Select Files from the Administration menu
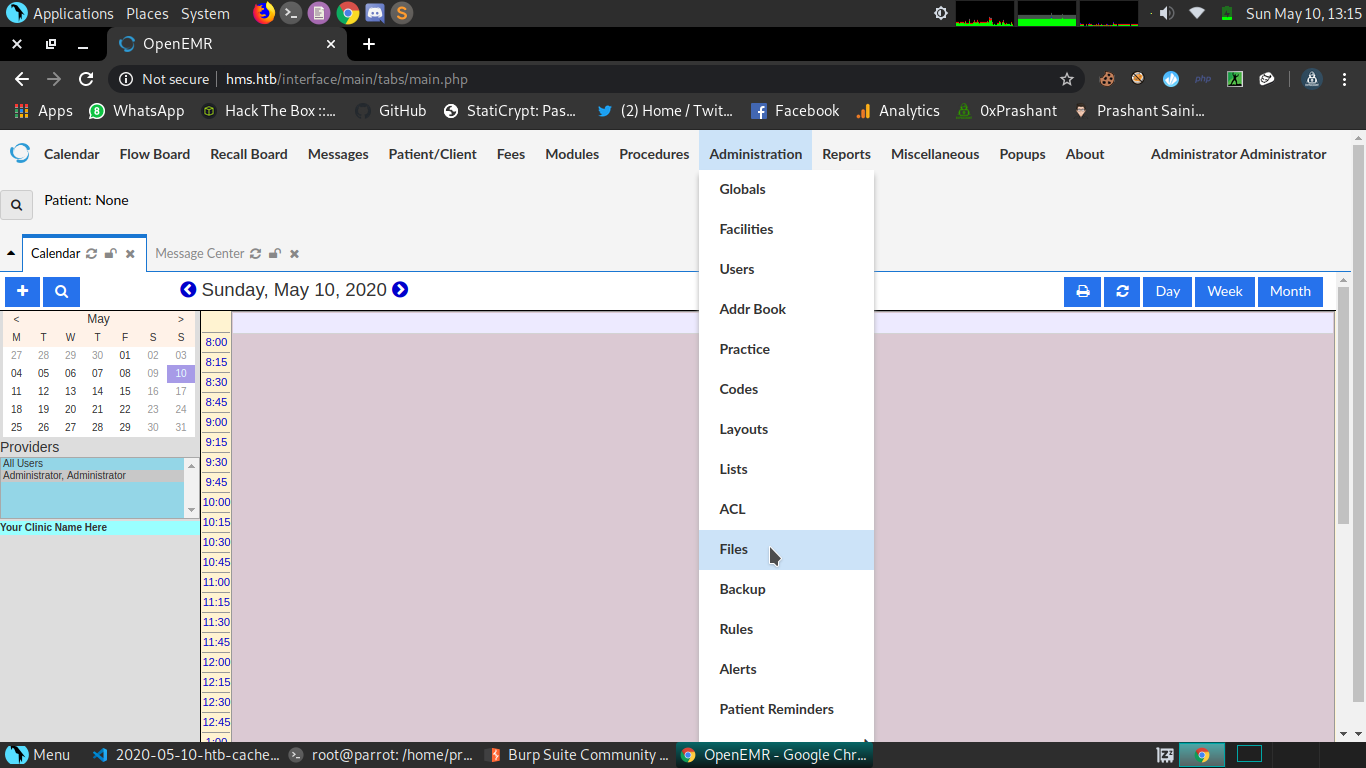1366x768 pixels. point(734,549)
